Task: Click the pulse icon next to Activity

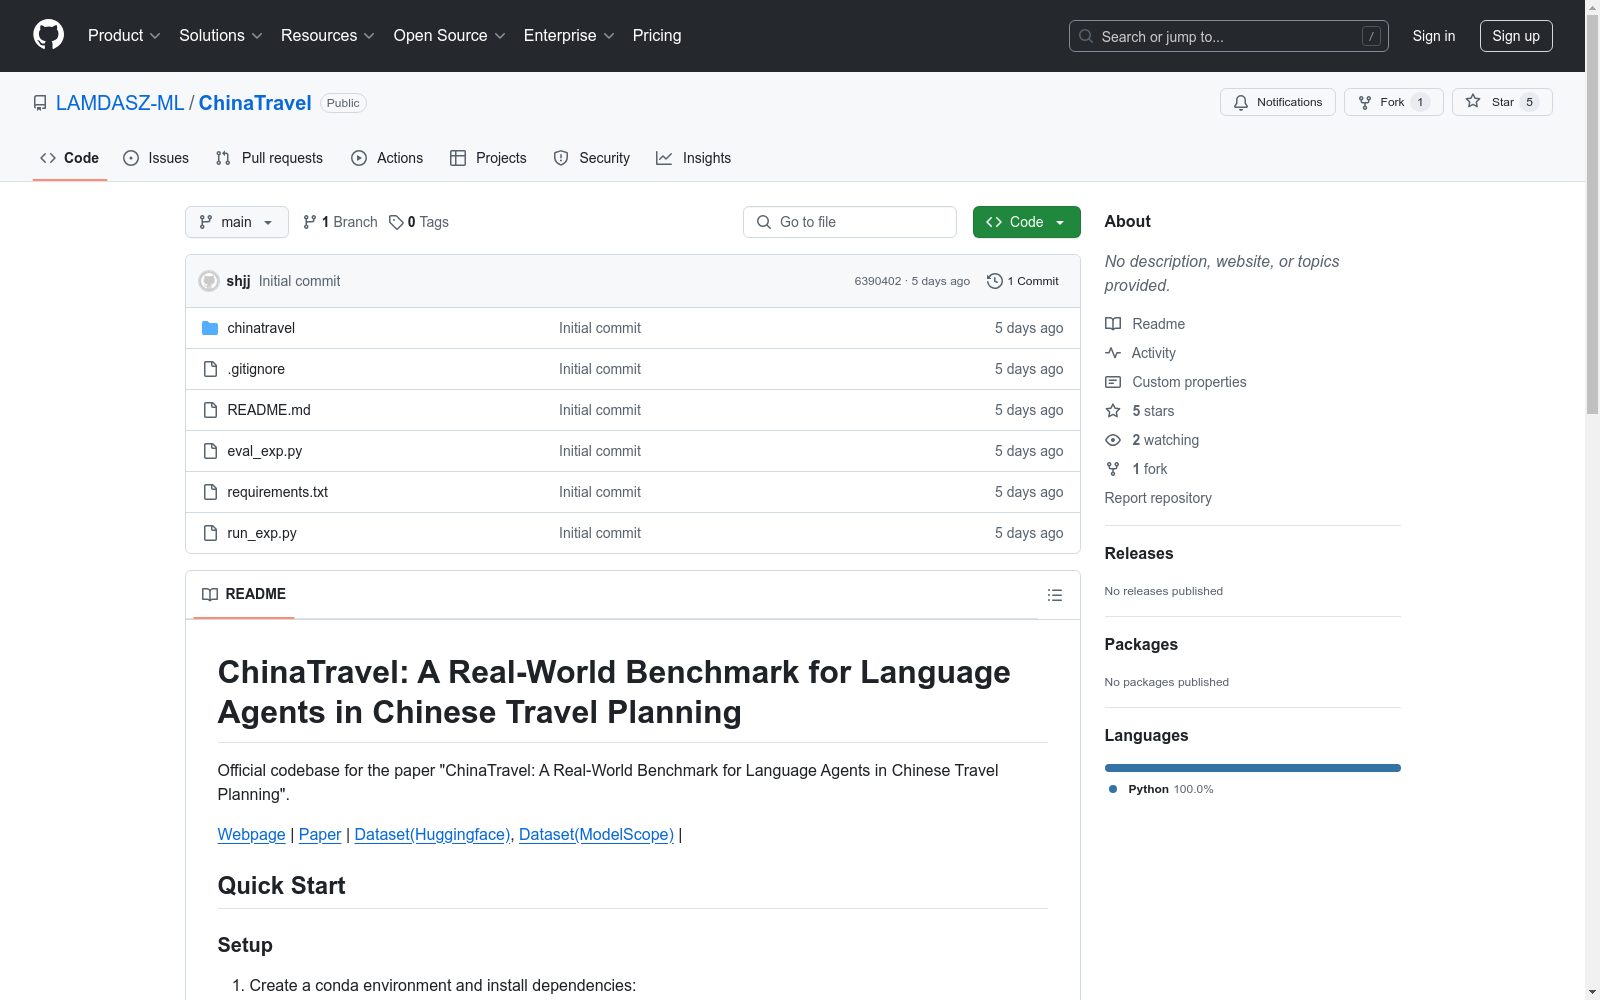Action: (1113, 353)
